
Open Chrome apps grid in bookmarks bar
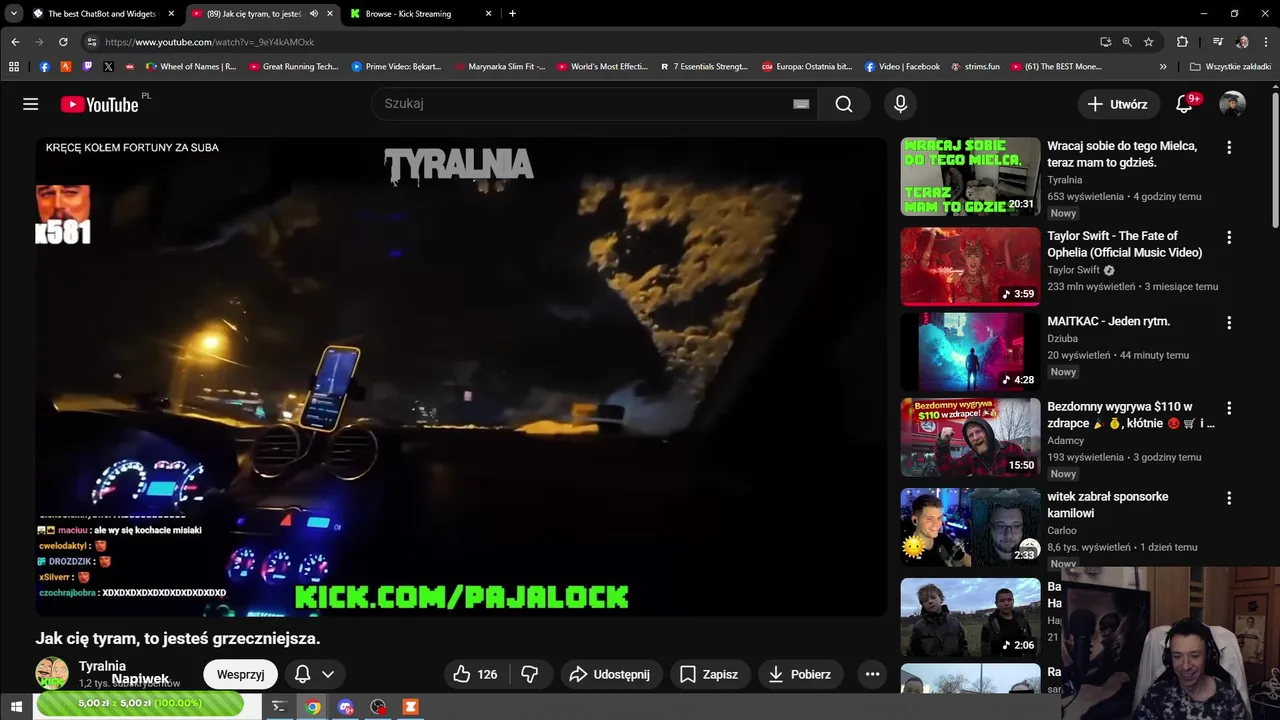[x=14, y=67]
